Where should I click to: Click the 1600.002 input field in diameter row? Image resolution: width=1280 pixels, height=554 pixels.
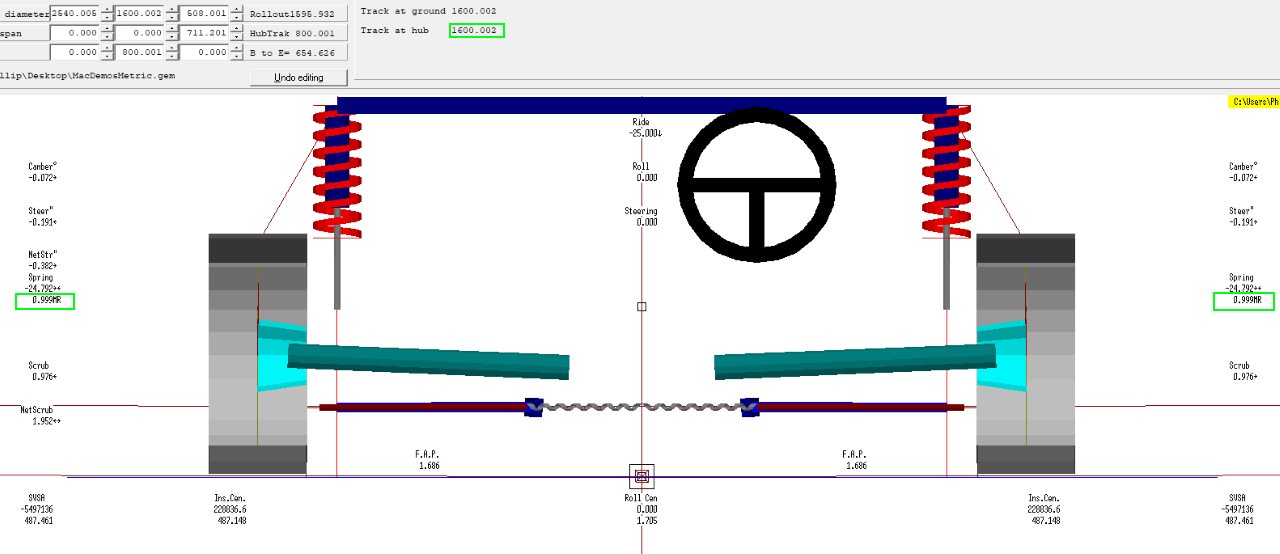tap(138, 14)
